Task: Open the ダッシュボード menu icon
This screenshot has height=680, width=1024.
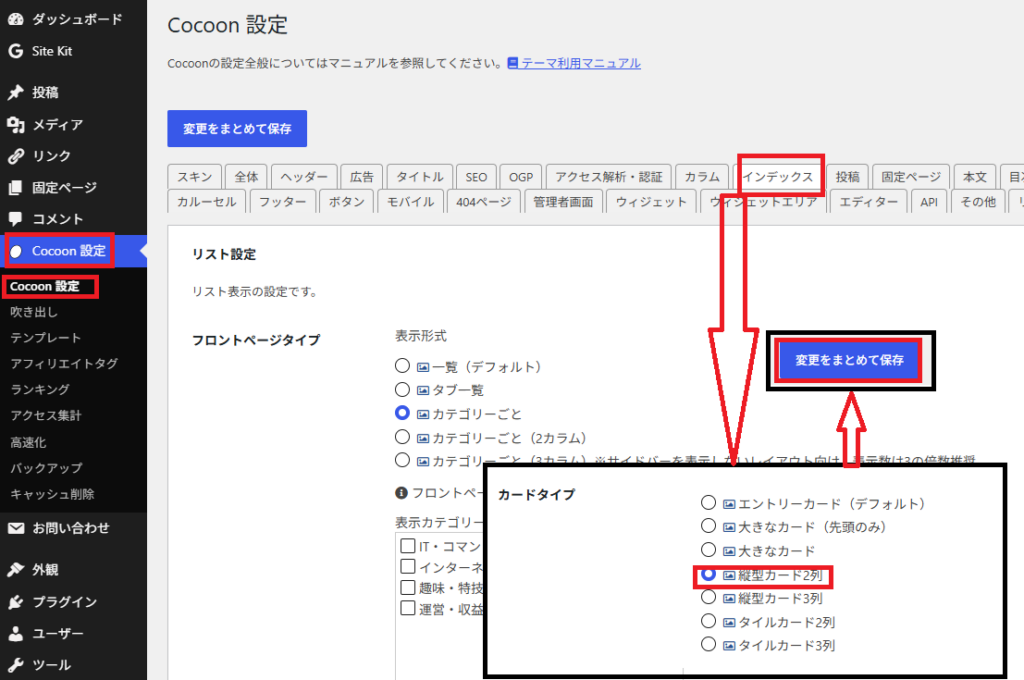Action: click(16, 20)
